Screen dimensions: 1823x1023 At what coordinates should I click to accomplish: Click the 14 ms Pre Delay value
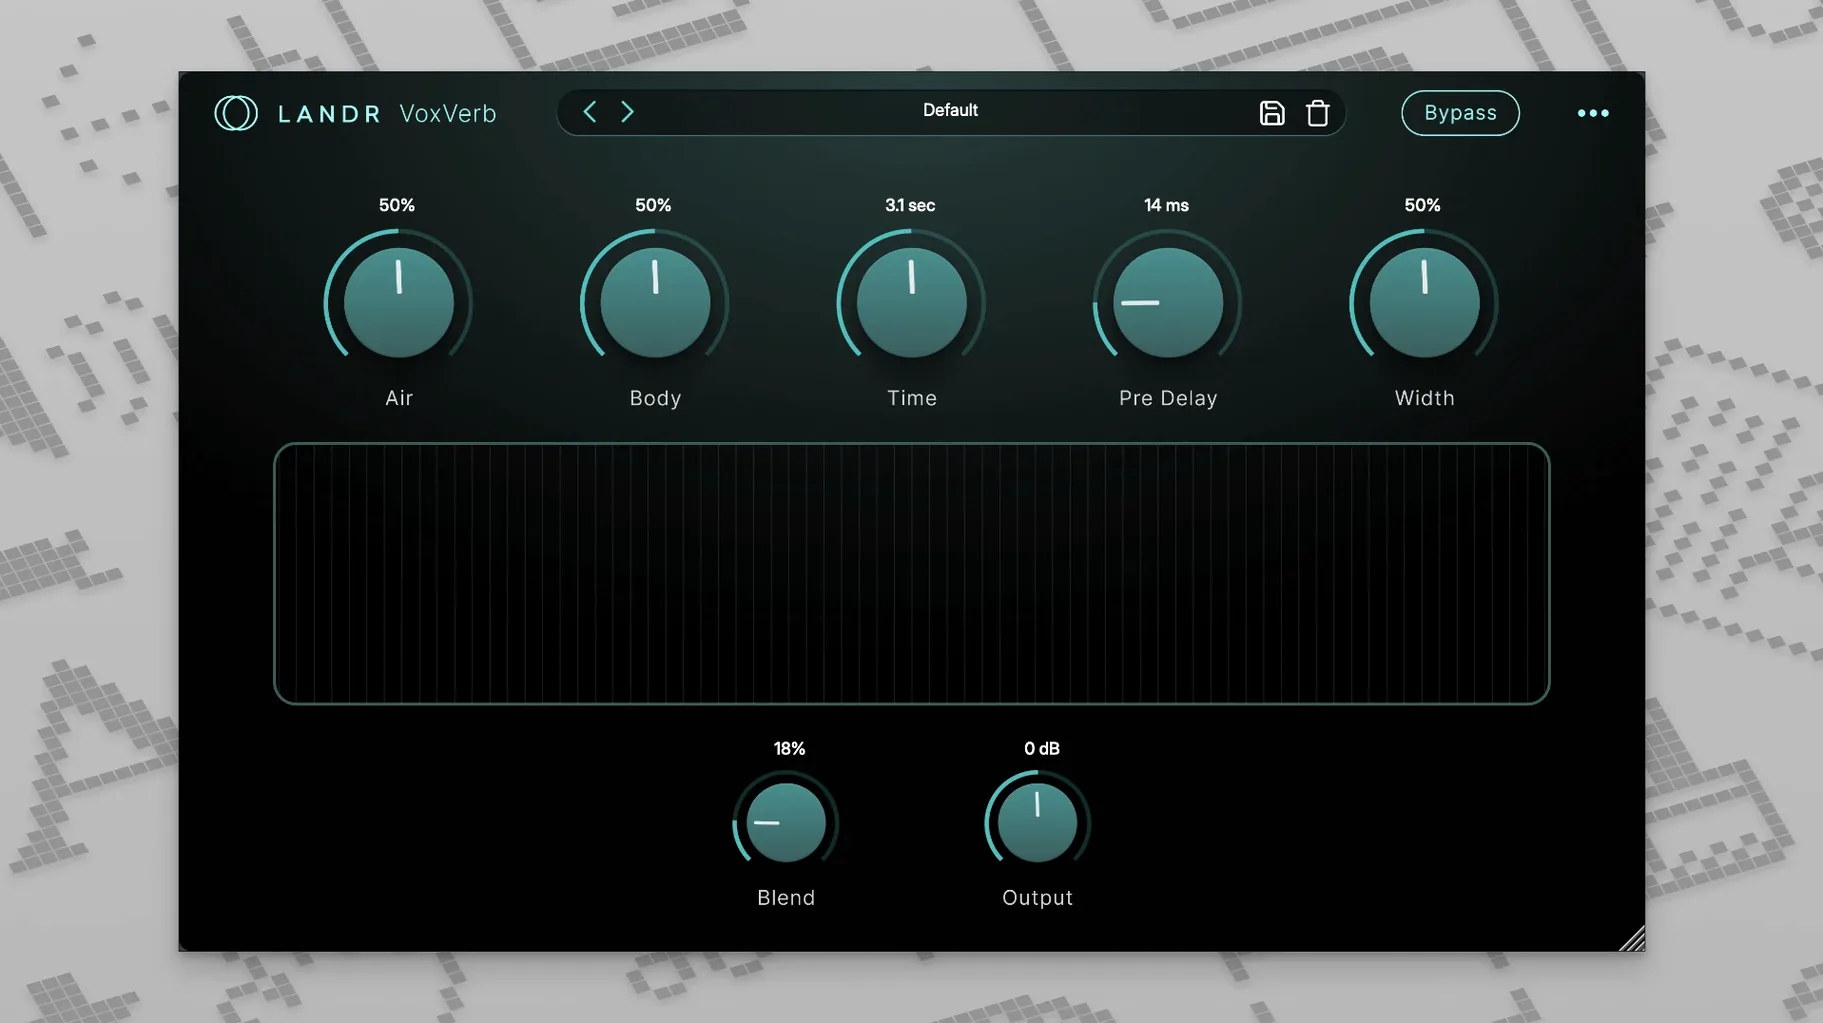click(x=1166, y=205)
